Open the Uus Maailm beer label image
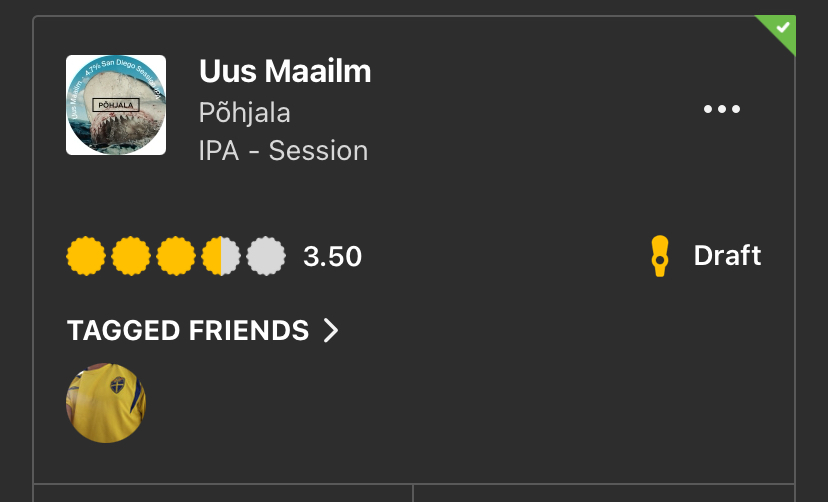 coord(116,105)
